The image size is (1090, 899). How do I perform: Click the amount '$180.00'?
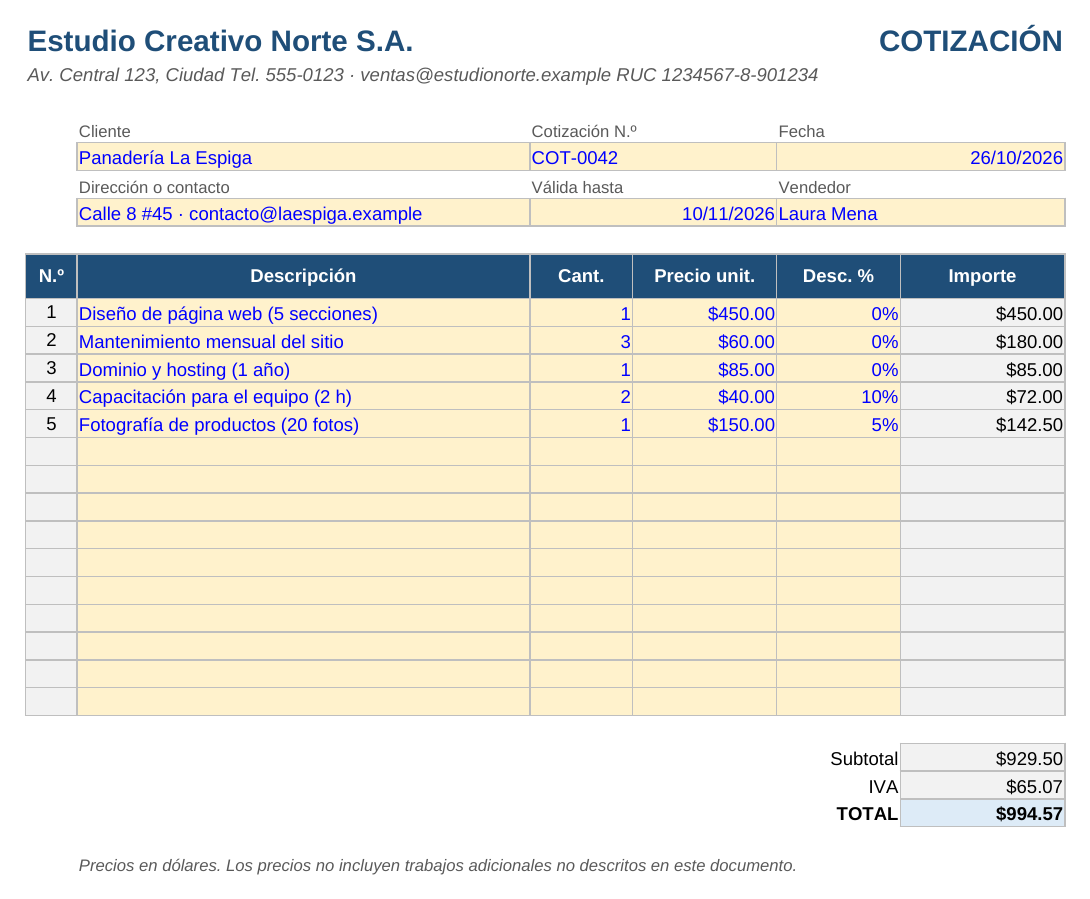(x=982, y=341)
